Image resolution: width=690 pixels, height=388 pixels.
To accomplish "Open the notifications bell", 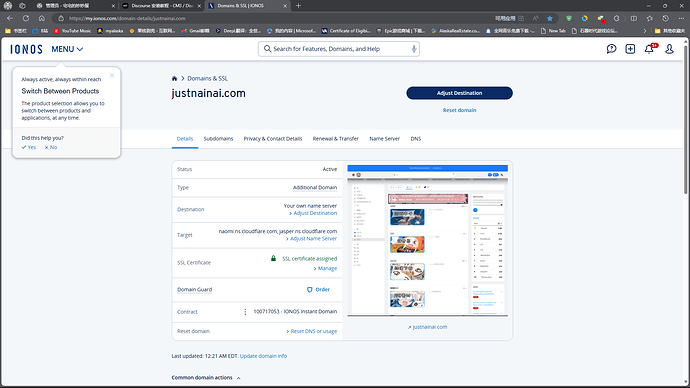I will [649, 49].
